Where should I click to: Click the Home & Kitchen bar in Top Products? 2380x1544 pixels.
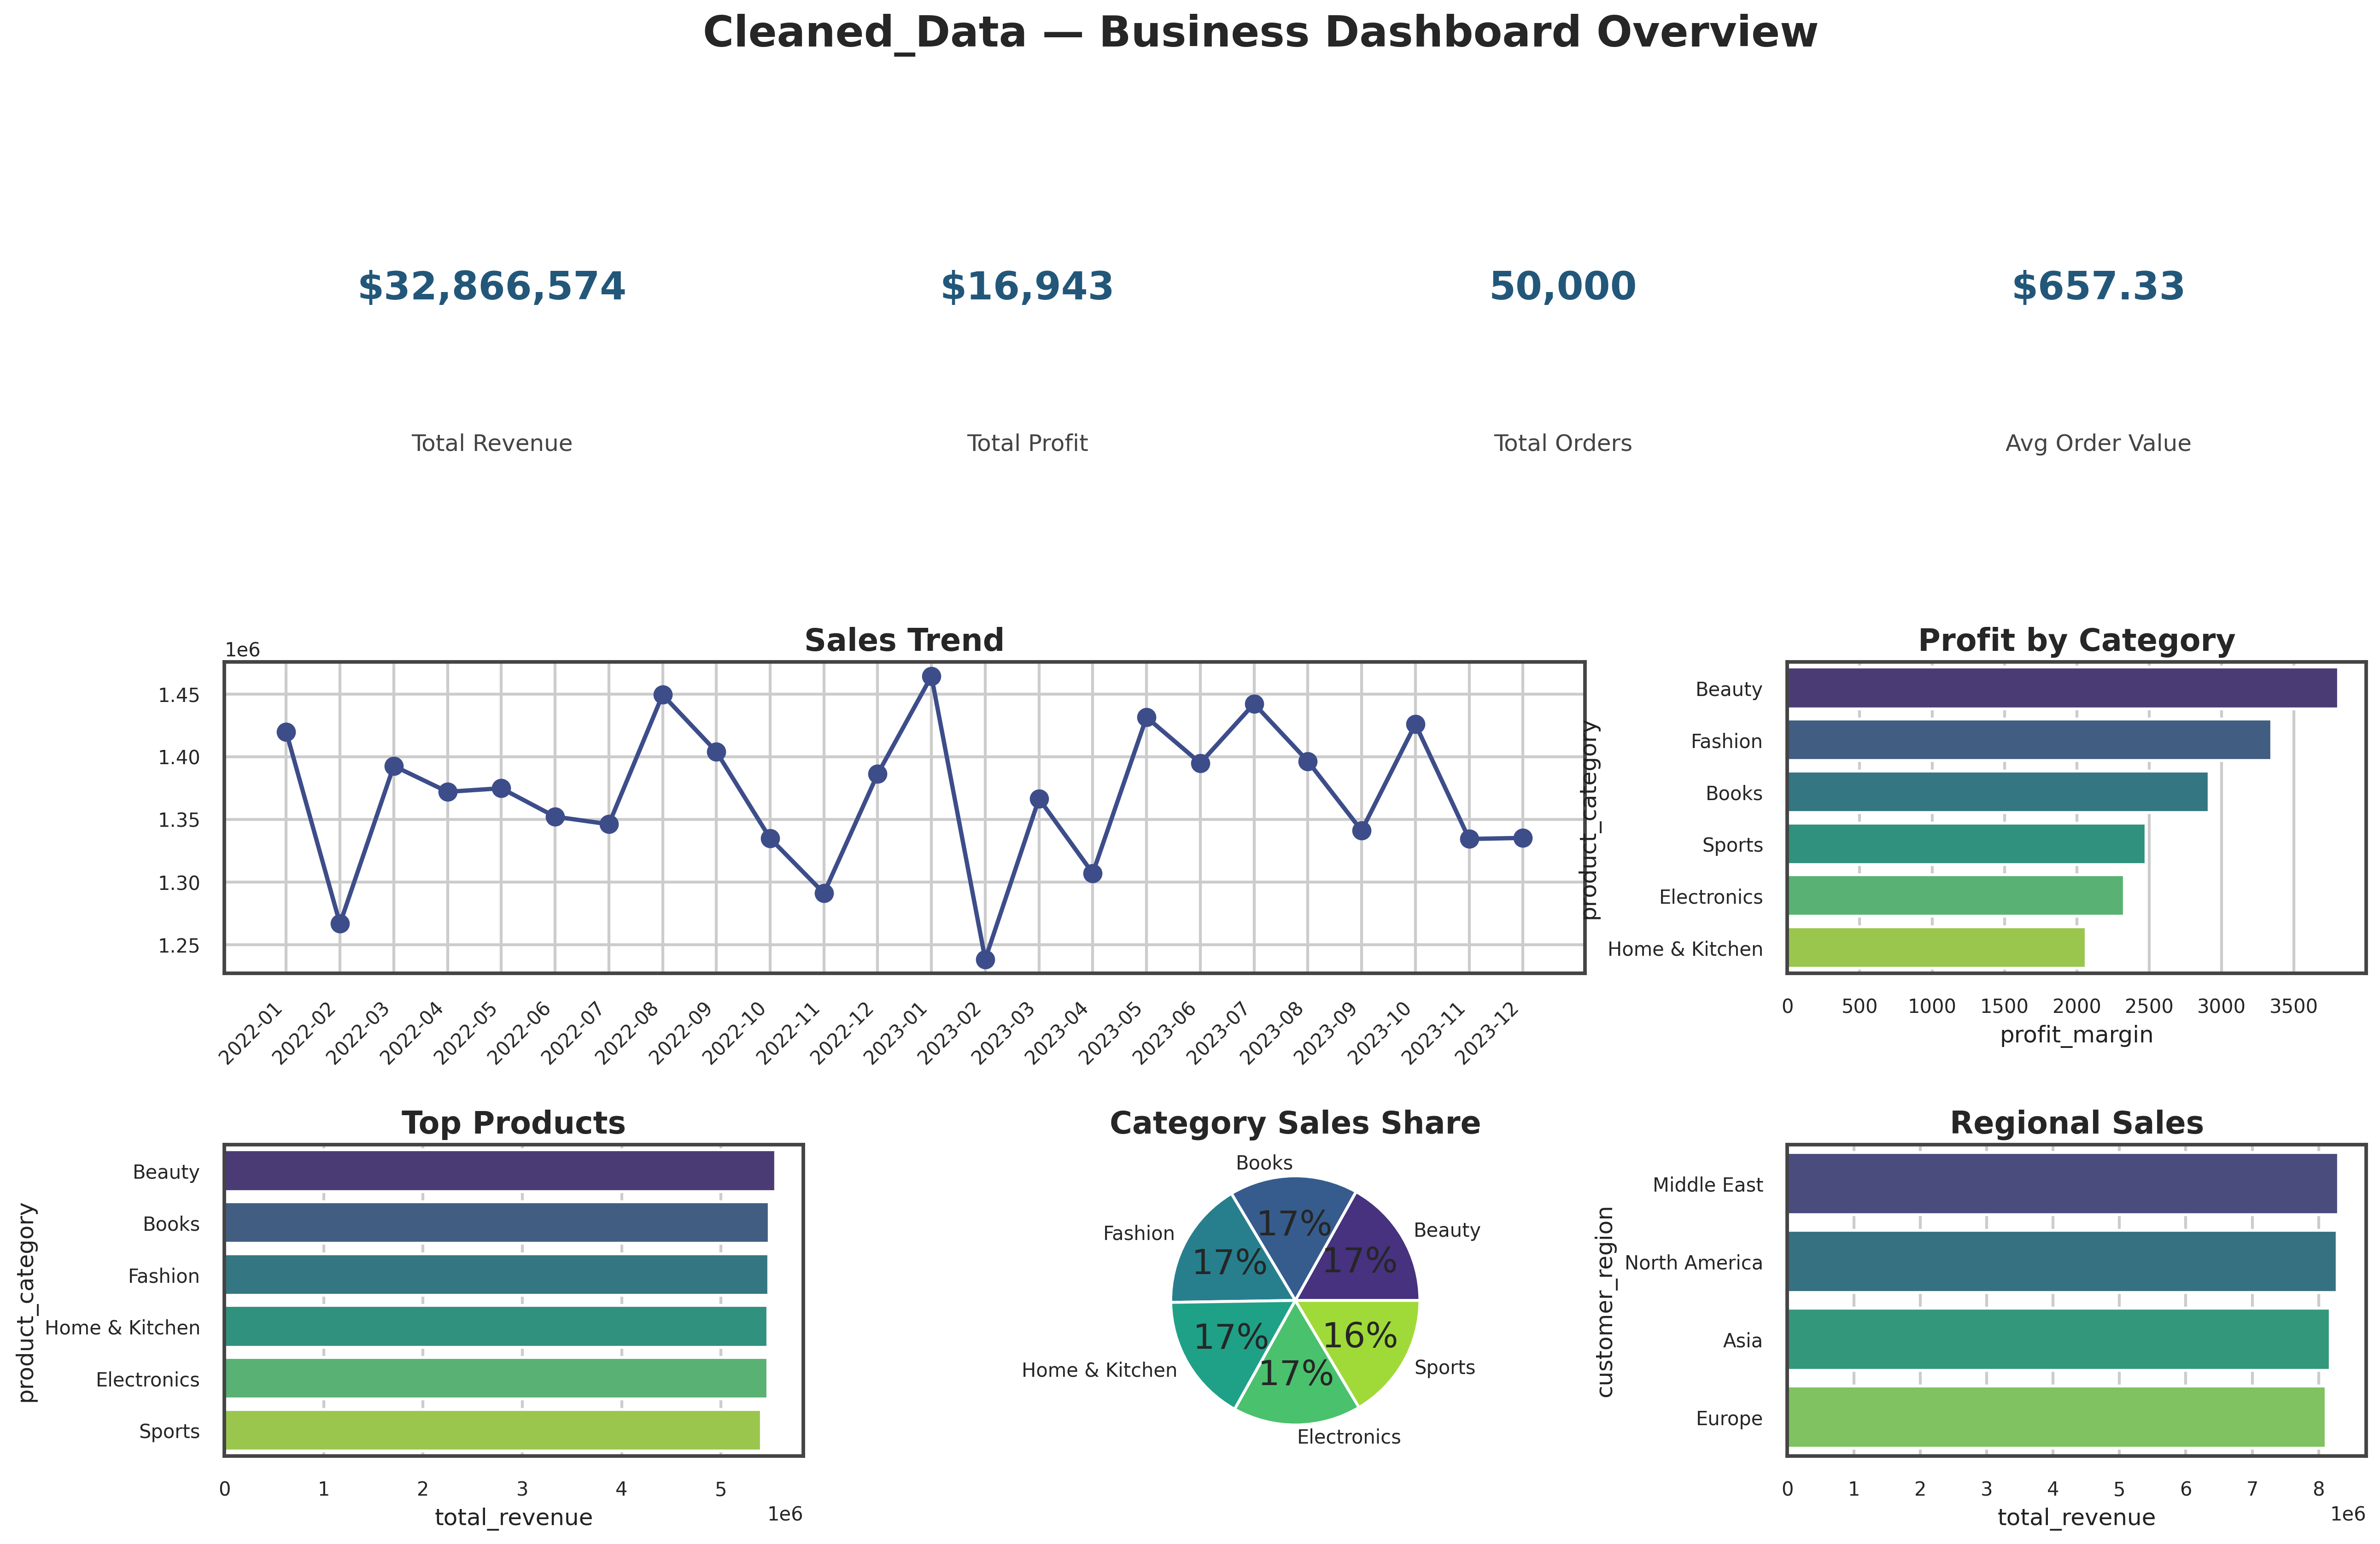coord(495,1327)
